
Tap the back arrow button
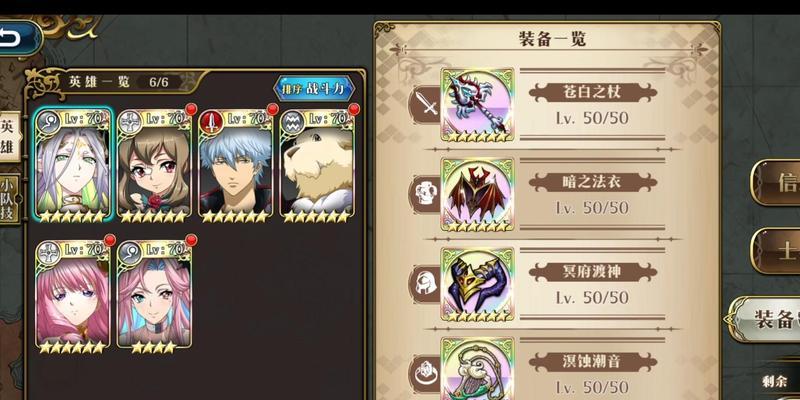click(x=18, y=38)
